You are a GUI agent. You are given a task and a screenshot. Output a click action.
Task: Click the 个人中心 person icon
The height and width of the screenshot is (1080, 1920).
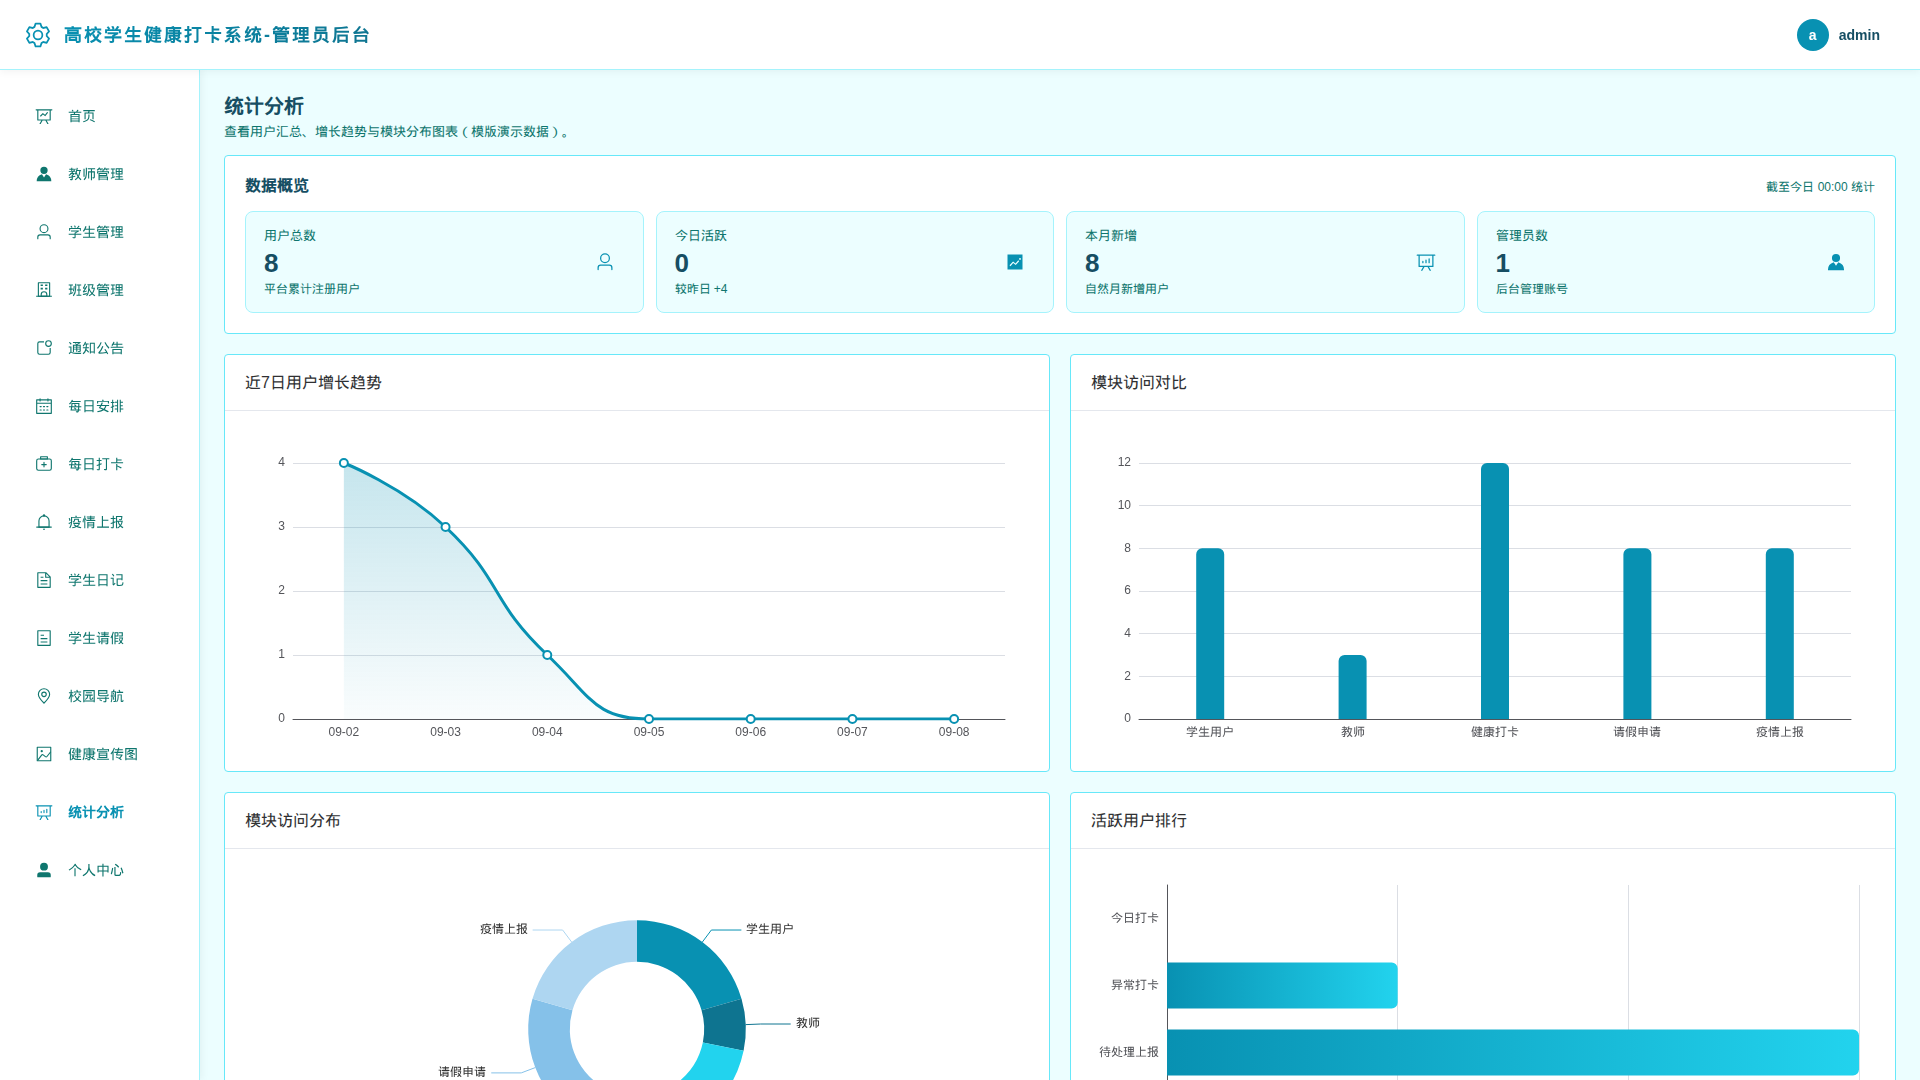coord(44,870)
